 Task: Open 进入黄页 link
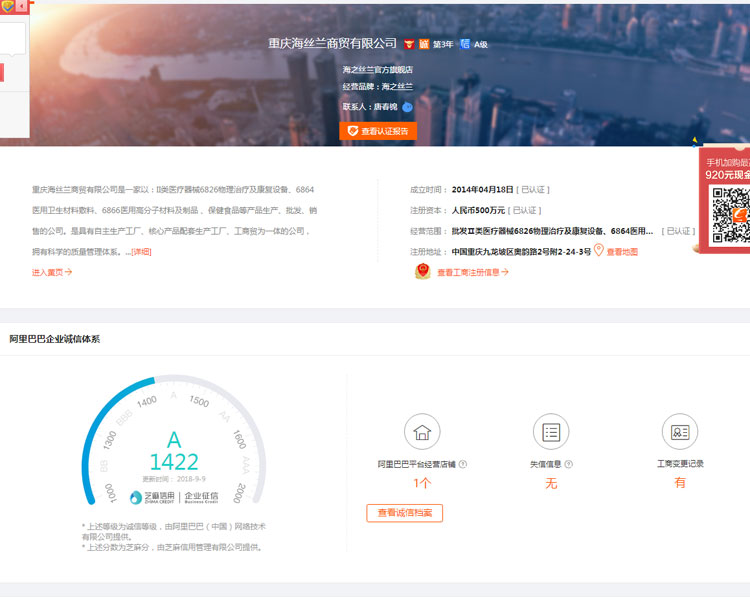52,271
